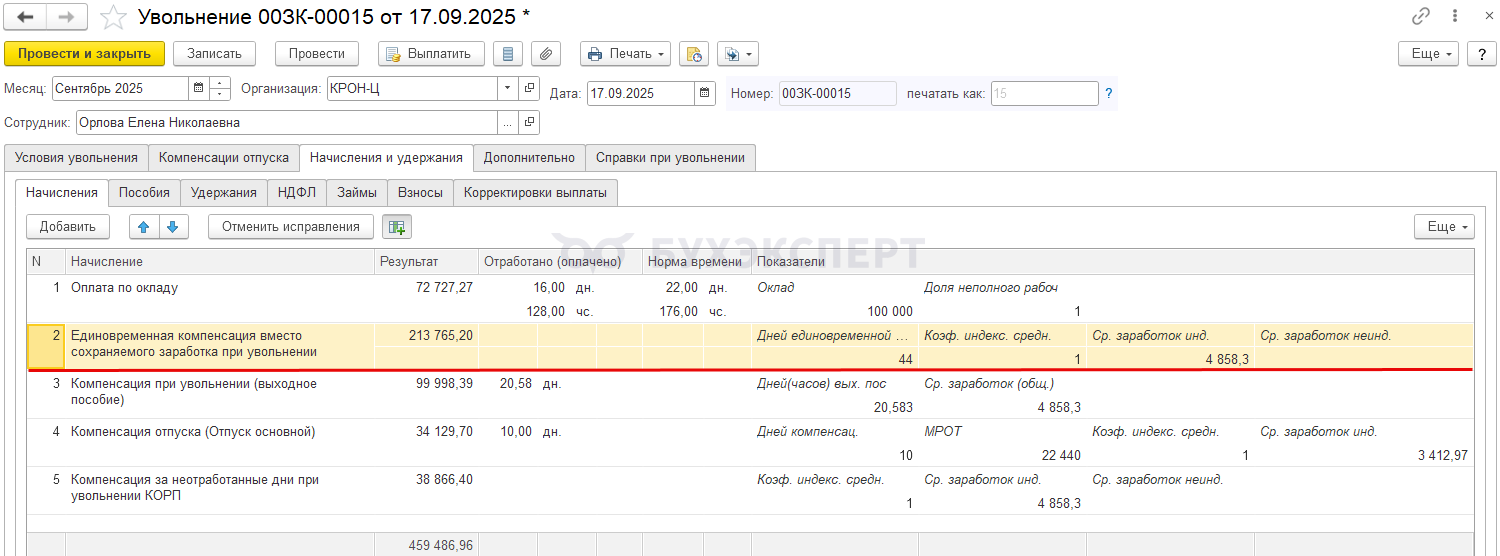Open the date calendar picker

[705, 93]
